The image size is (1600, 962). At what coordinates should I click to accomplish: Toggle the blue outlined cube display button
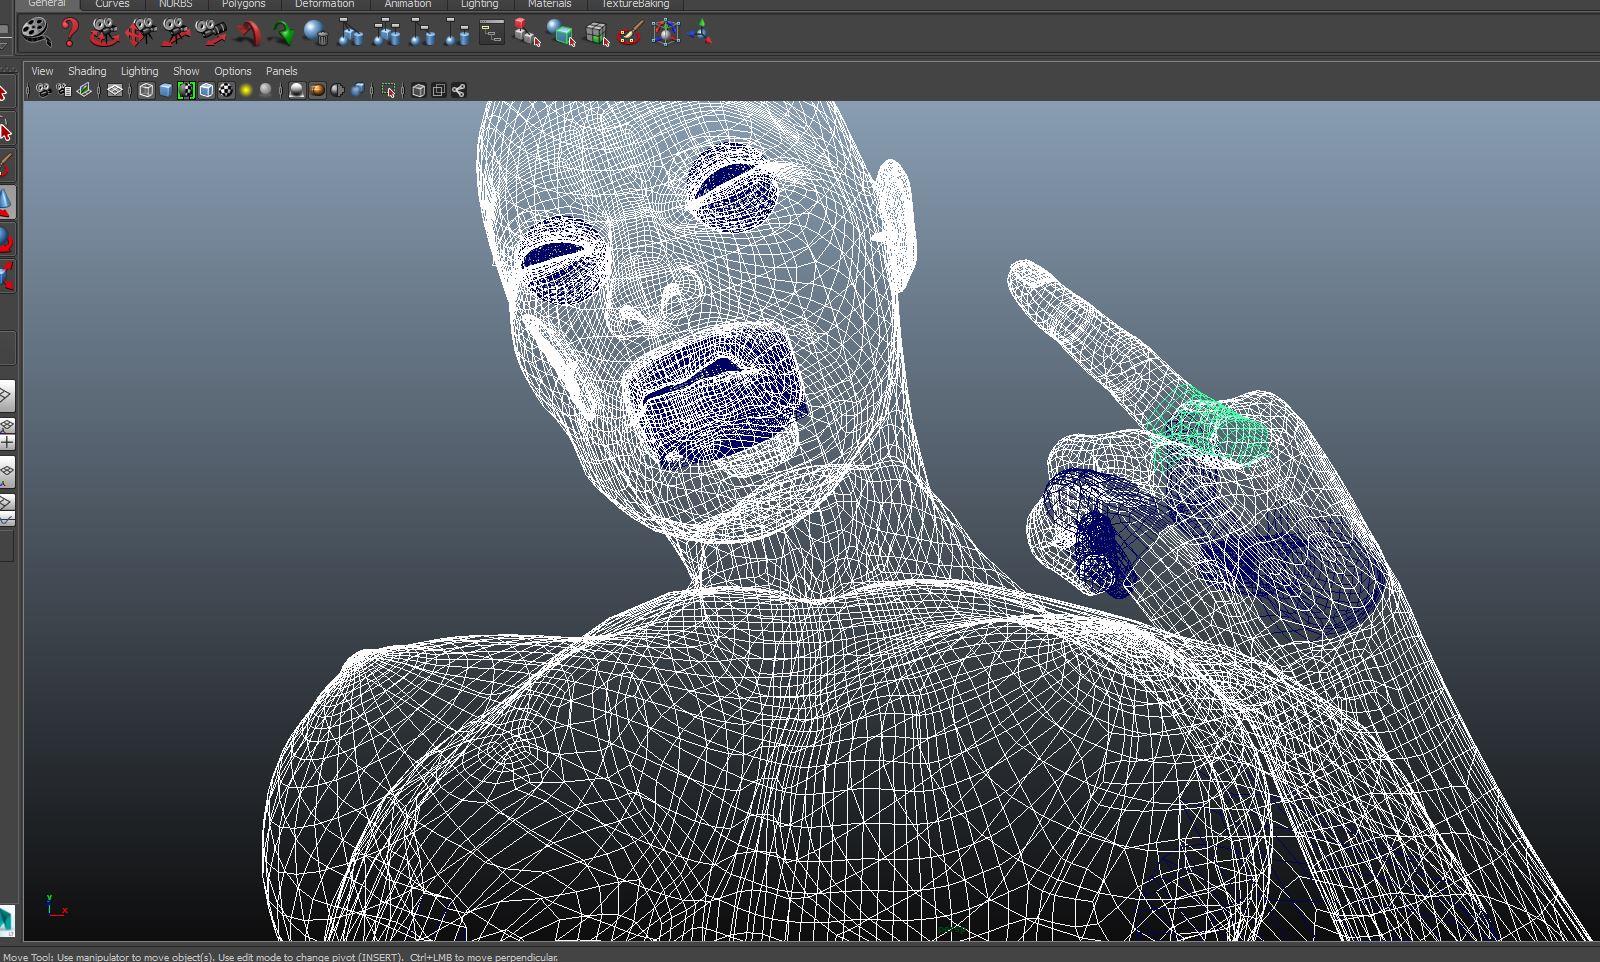point(206,90)
